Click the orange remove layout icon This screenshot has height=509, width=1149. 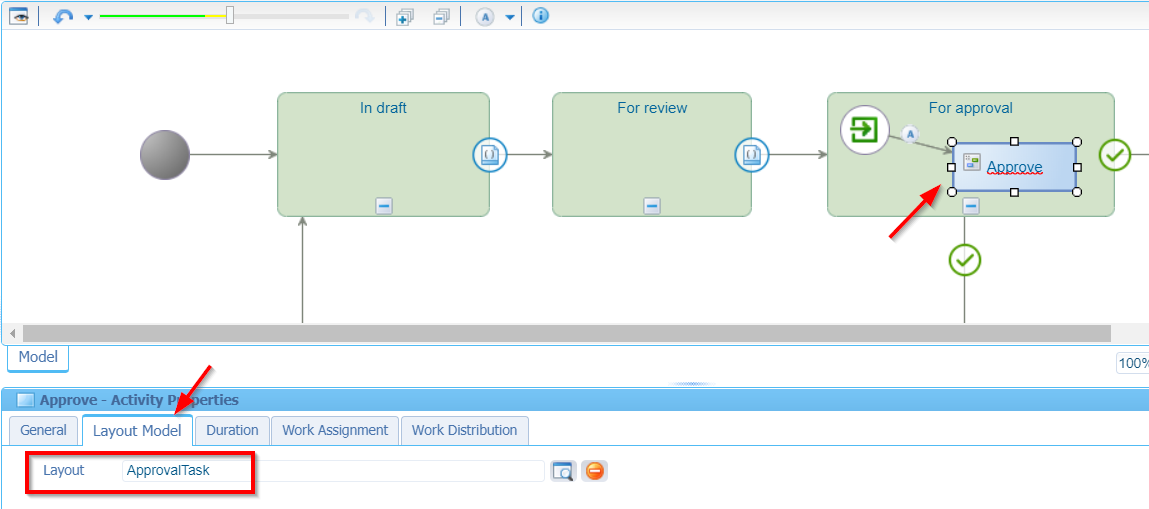click(595, 471)
